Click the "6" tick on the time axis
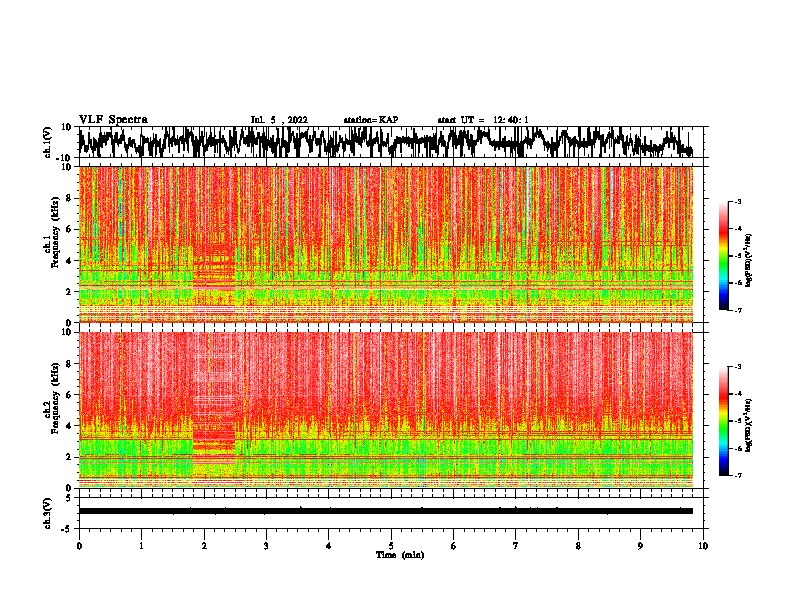The image size is (792, 612). [x=454, y=546]
